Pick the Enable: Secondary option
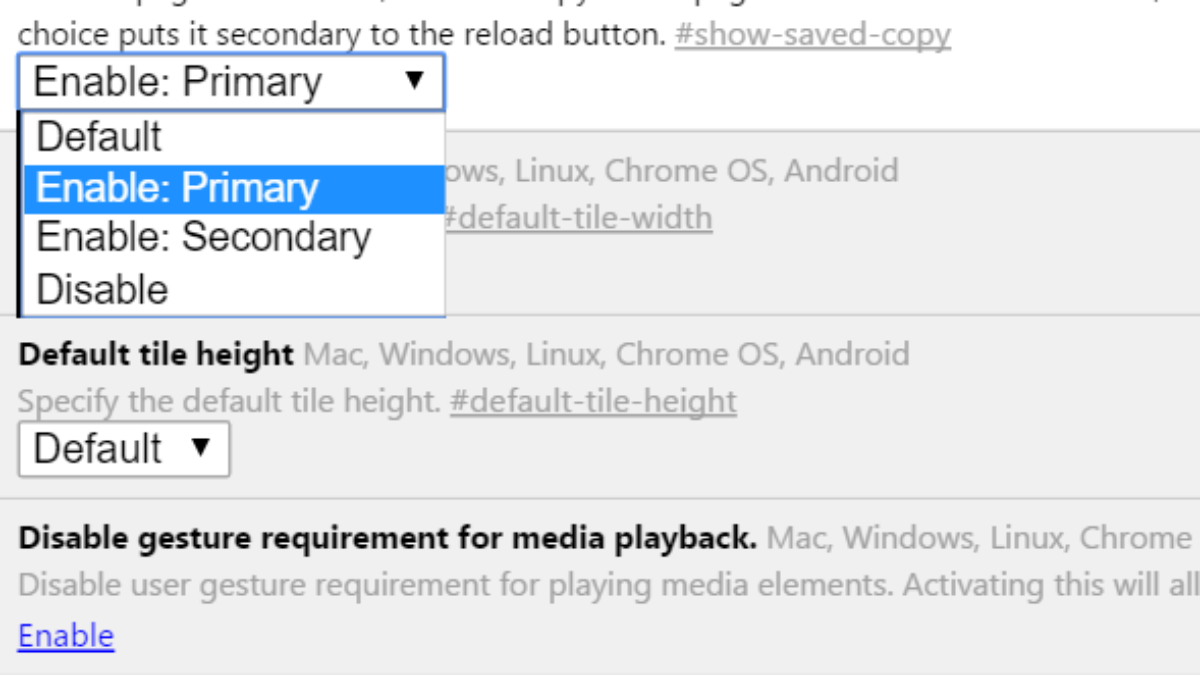 [x=203, y=238]
